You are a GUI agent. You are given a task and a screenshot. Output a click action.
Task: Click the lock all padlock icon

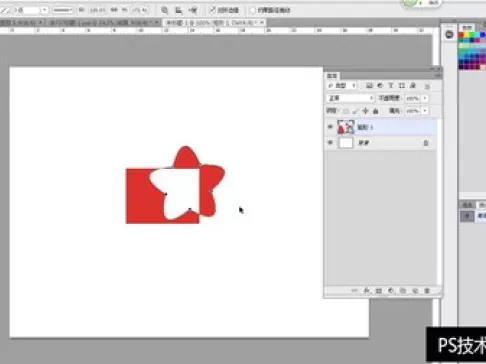point(376,111)
